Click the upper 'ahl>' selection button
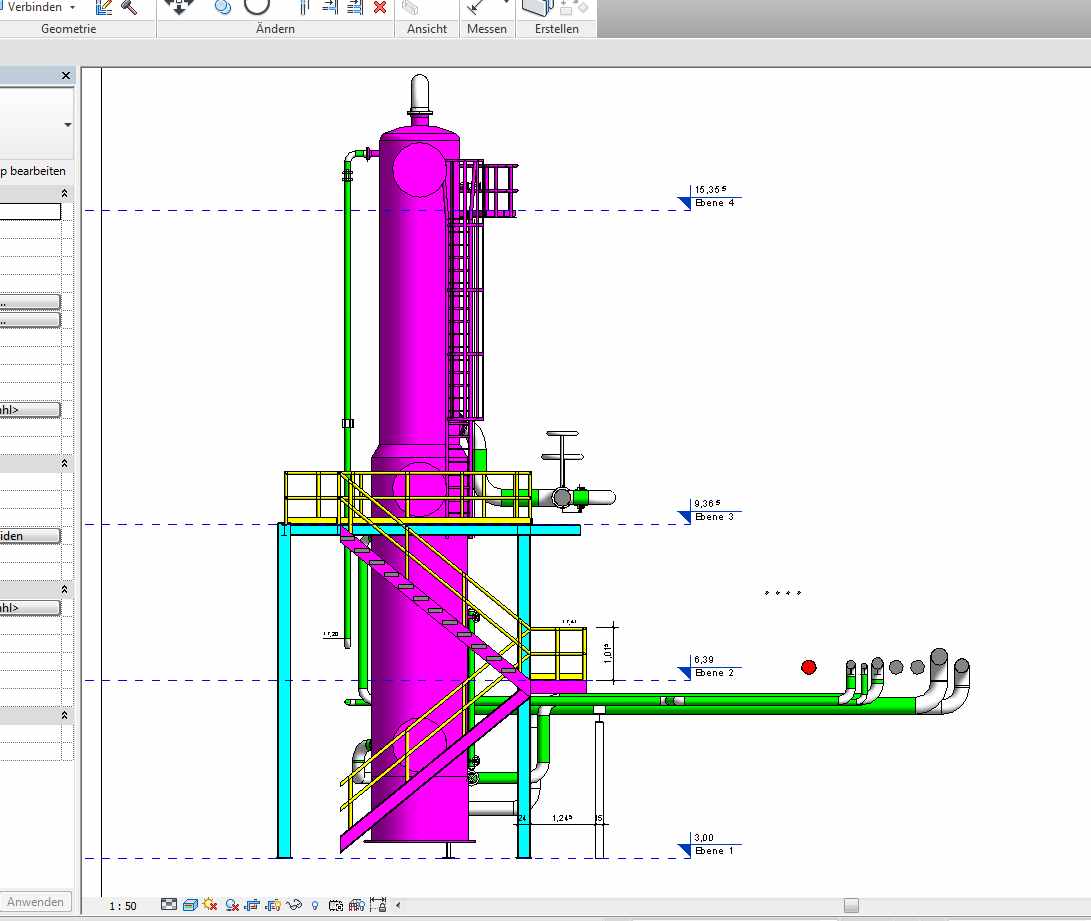The height and width of the screenshot is (921, 1091). 30,410
